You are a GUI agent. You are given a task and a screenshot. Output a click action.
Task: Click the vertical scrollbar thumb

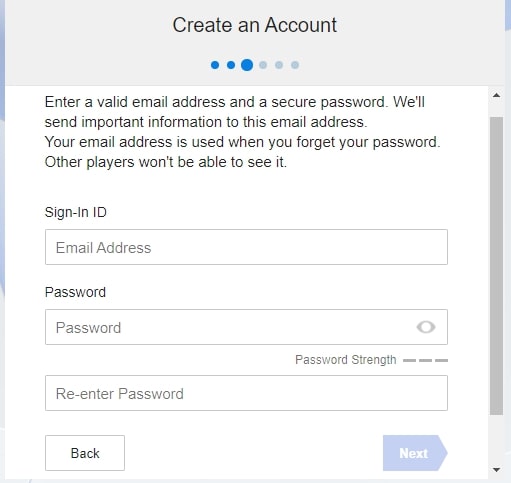(x=496, y=266)
